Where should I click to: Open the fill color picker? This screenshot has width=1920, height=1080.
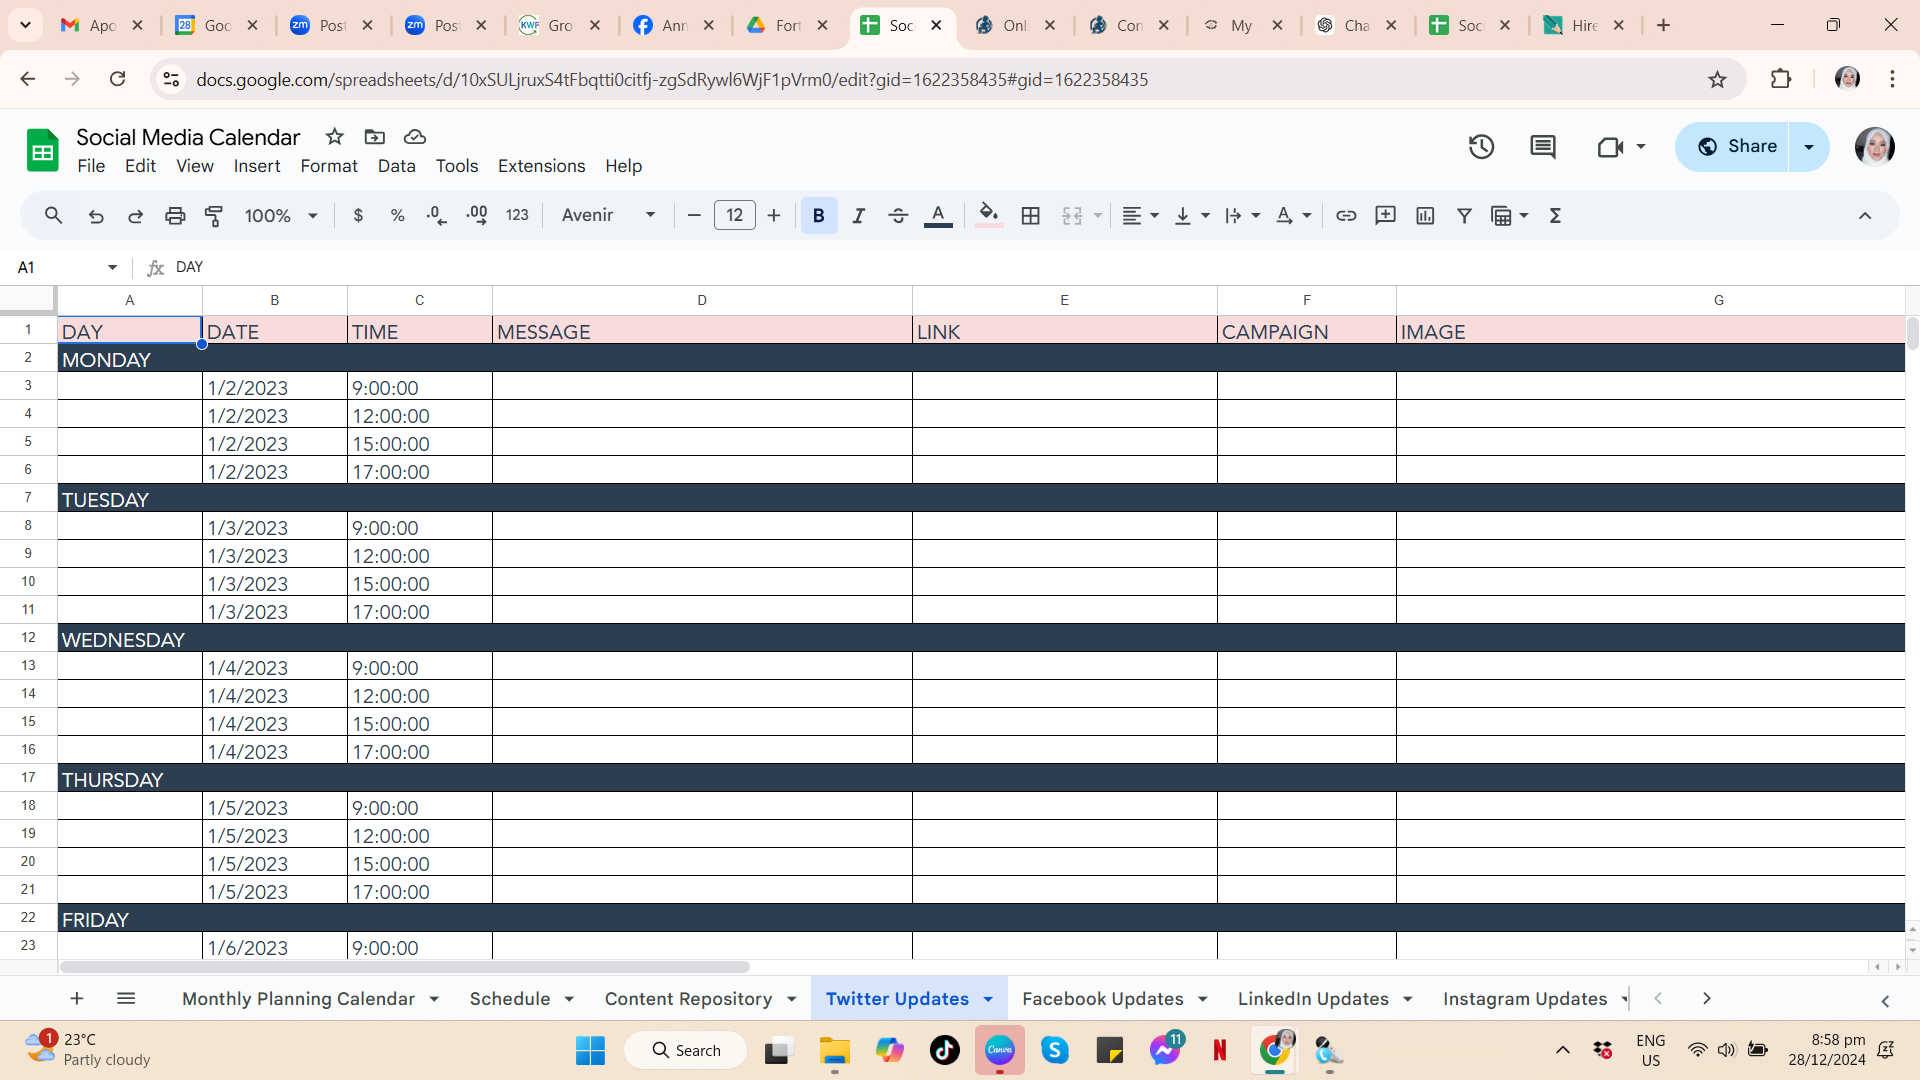(988, 215)
